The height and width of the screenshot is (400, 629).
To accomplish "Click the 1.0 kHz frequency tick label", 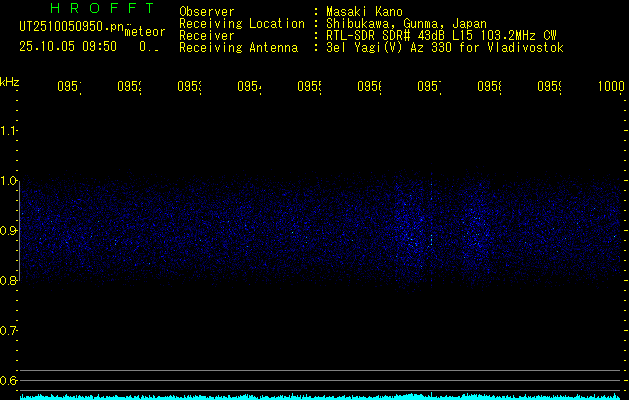I will [x=8, y=181].
